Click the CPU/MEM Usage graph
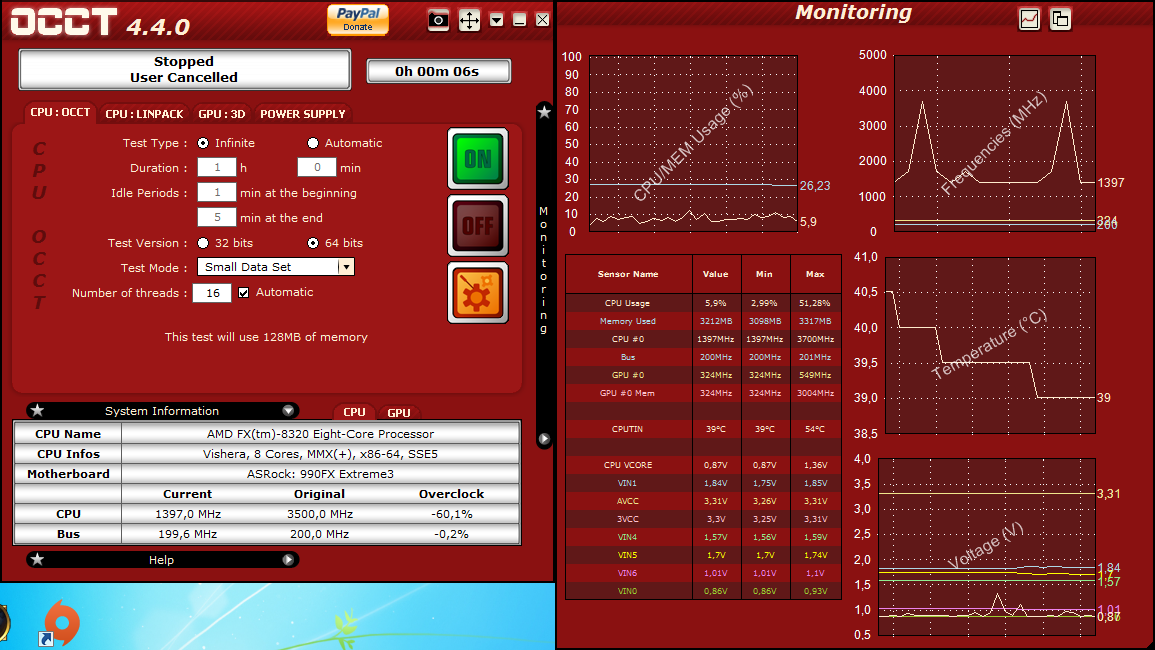This screenshot has height=650, width=1155. tap(693, 144)
